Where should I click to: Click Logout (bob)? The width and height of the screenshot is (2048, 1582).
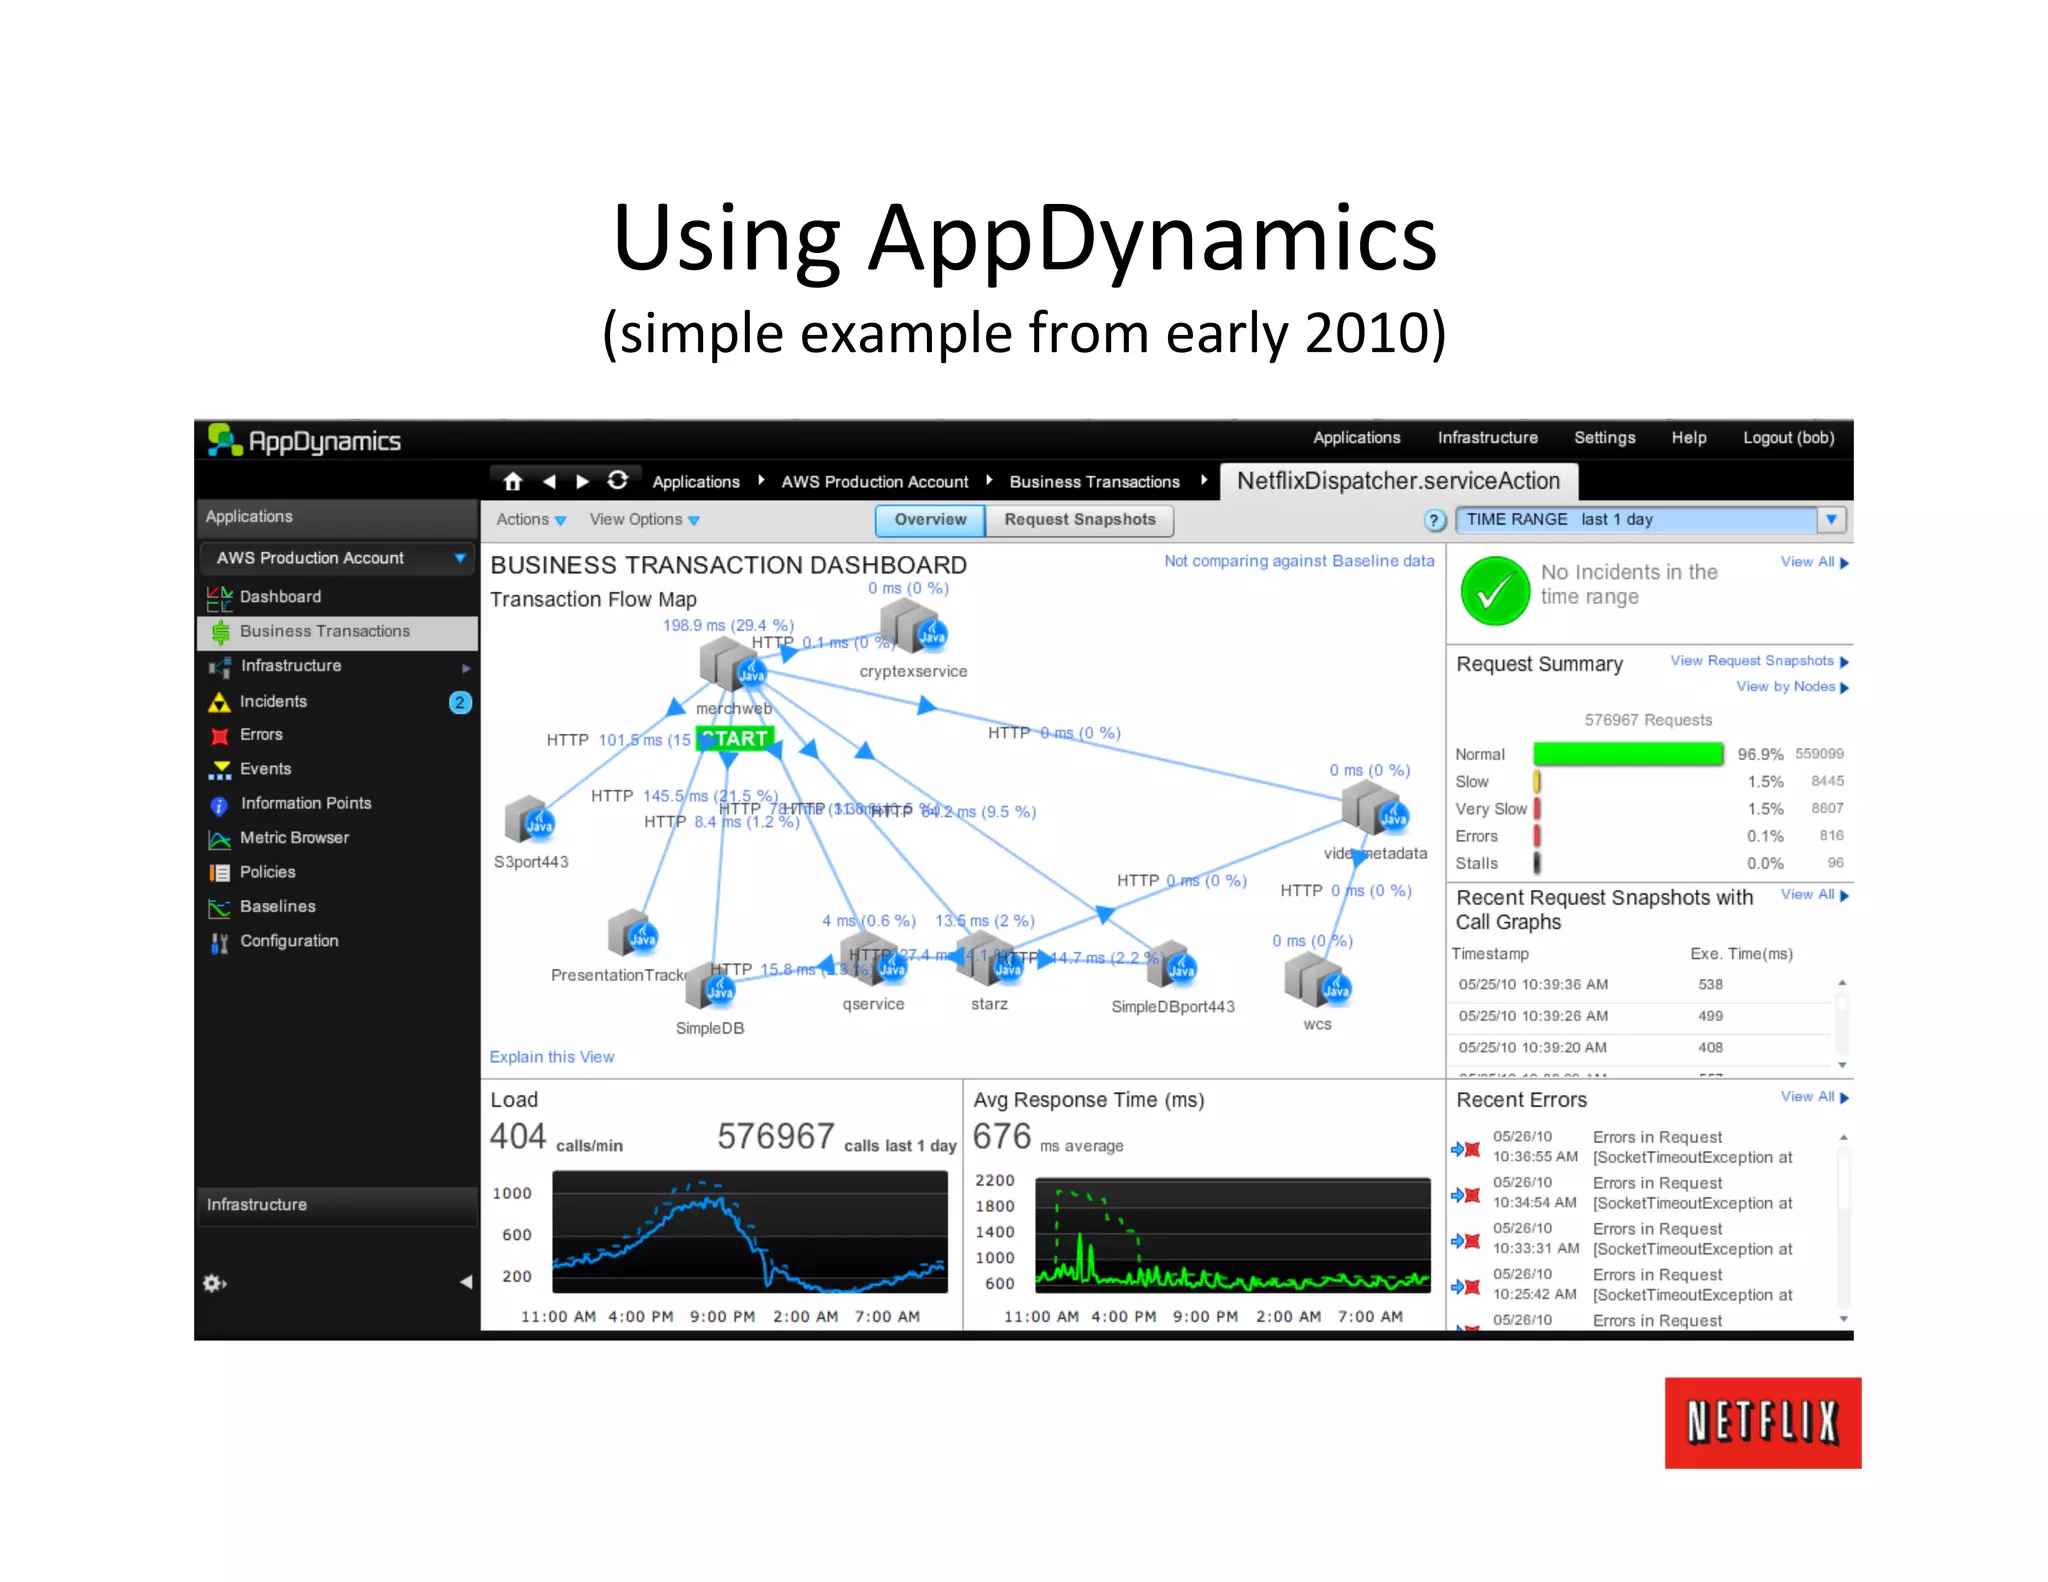click(1788, 438)
